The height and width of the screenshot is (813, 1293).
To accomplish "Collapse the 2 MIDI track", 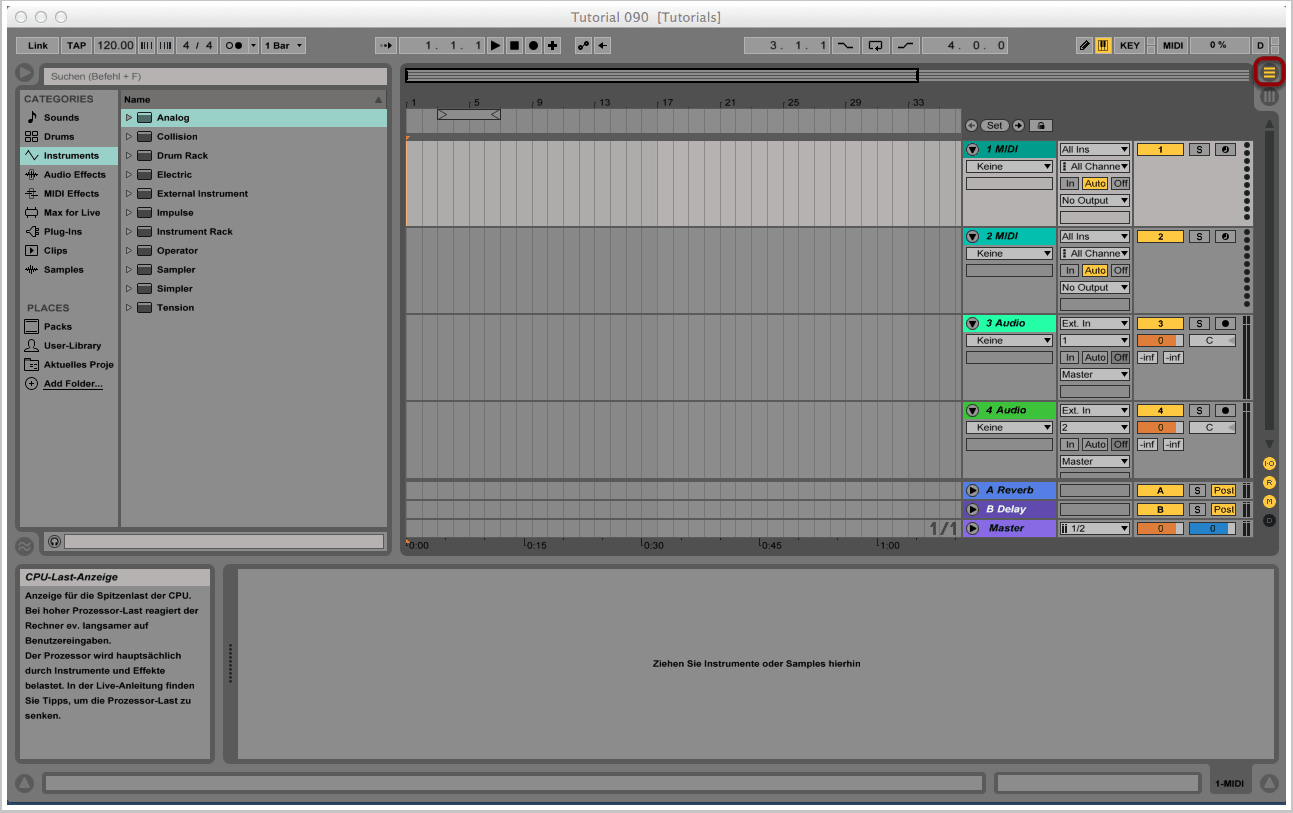I will tap(972, 237).
